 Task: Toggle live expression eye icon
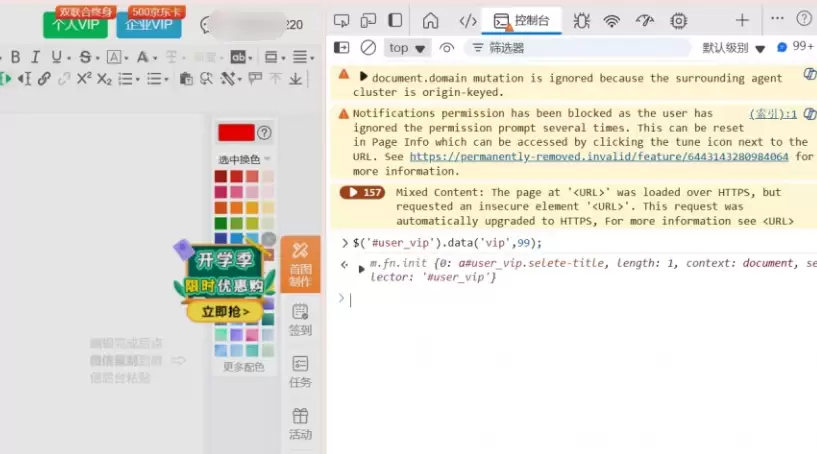[447, 48]
